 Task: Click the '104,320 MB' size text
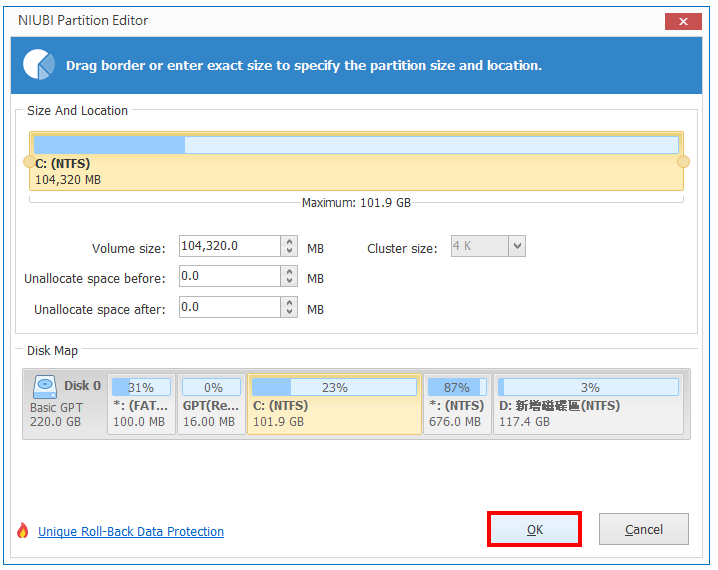click(68, 180)
